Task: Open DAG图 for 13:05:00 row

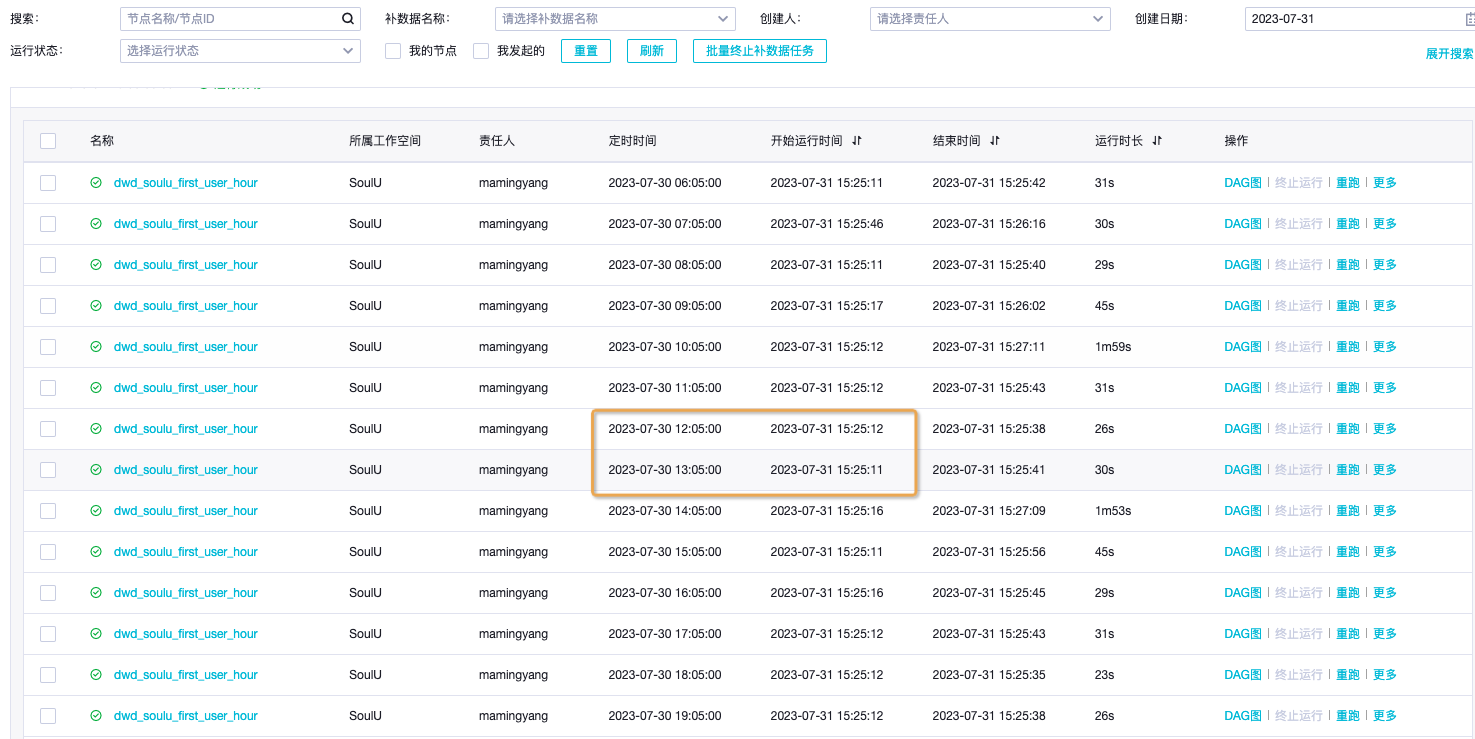Action: [x=1243, y=470]
